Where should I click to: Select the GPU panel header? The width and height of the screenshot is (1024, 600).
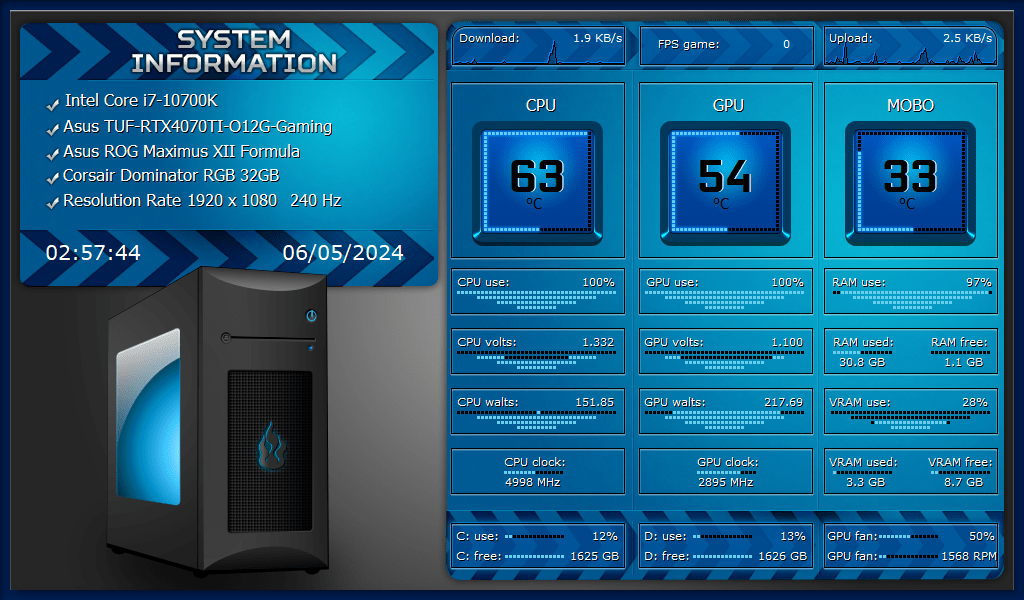point(727,104)
